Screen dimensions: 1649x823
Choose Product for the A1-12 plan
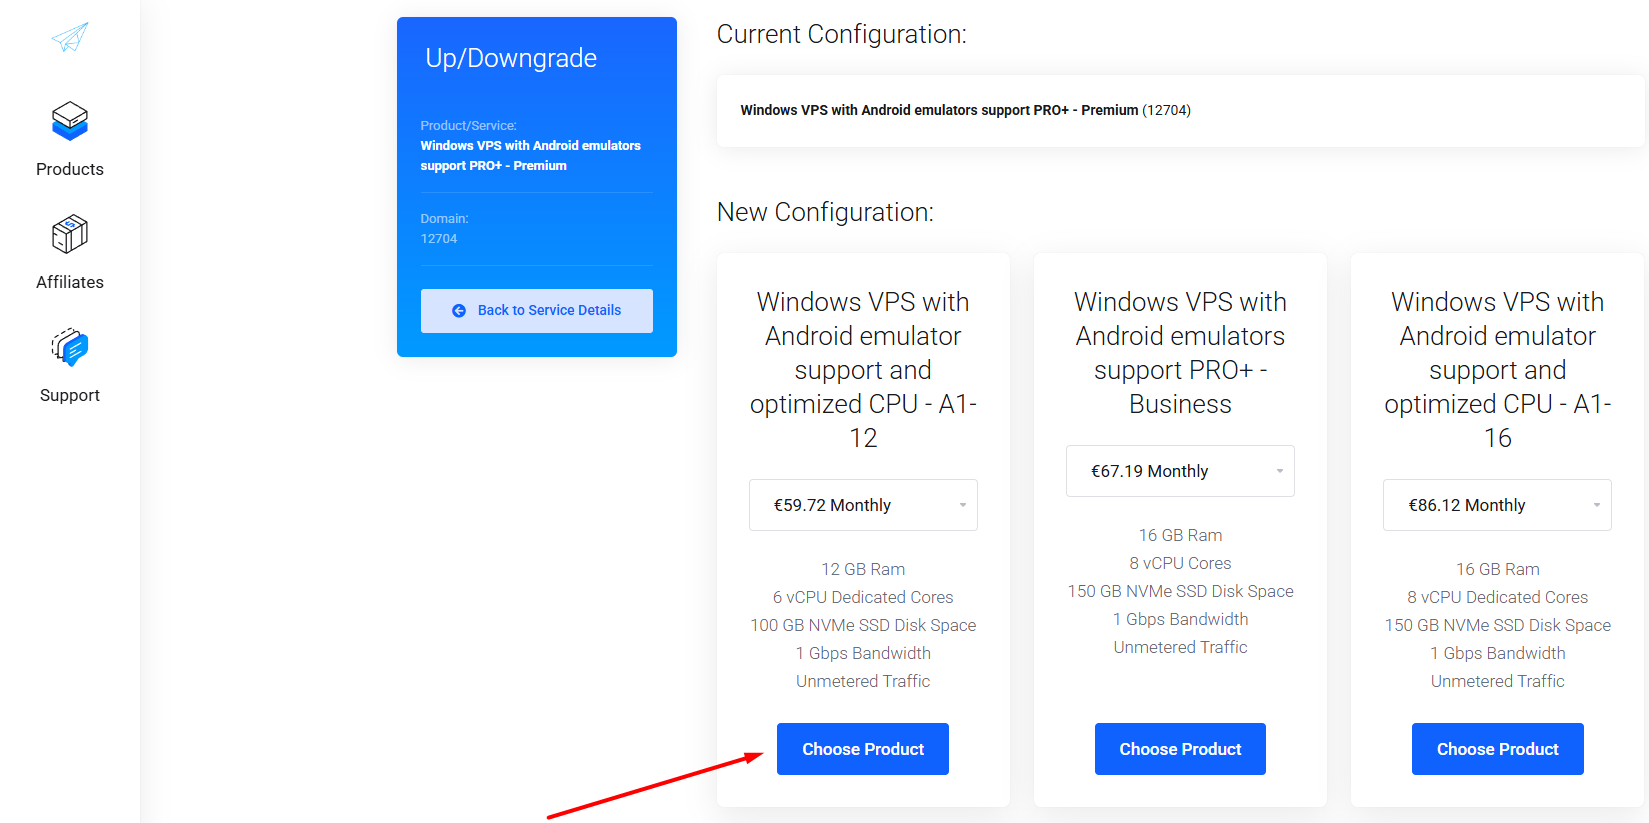pyautogui.click(x=863, y=749)
